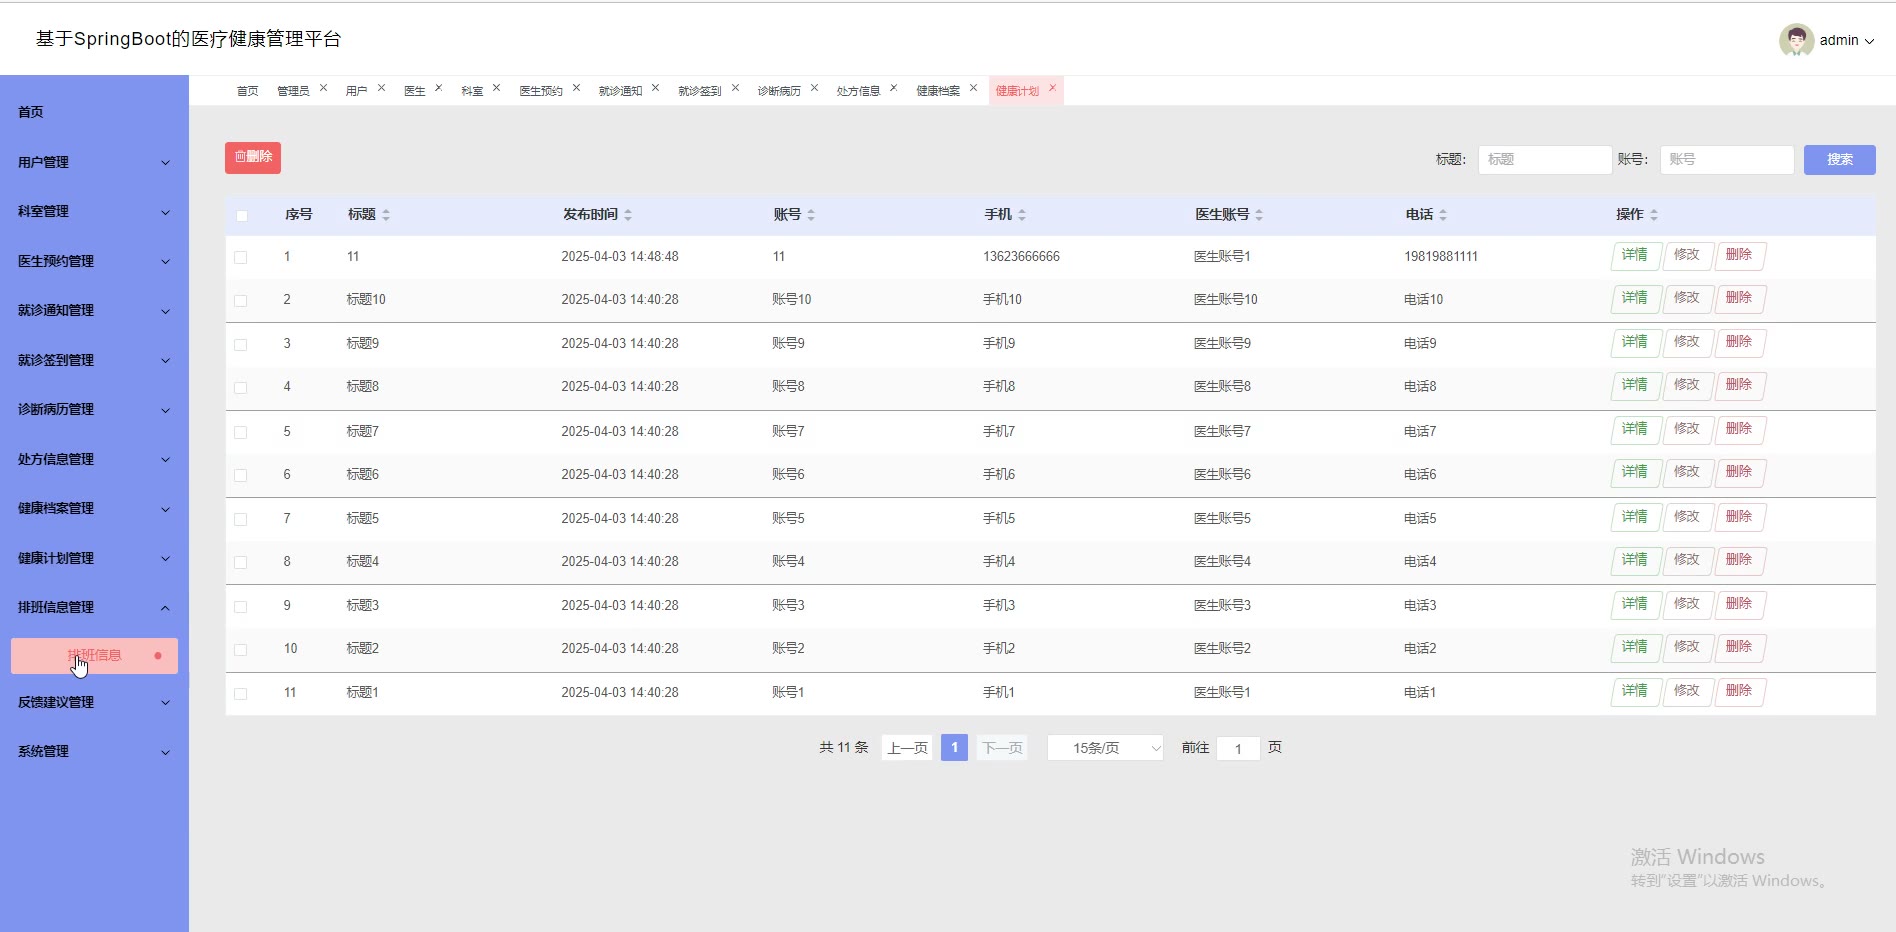This screenshot has width=1896, height=932.
Task: Click the 账号 search input field
Action: point(1726,160)
